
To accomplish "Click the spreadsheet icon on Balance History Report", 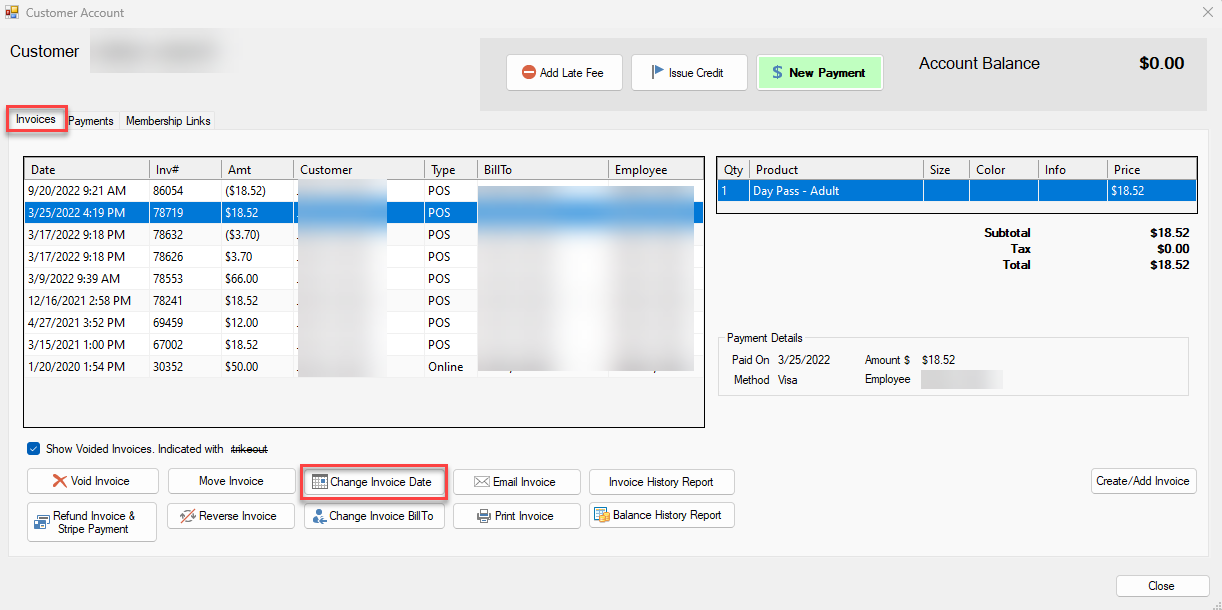I will click(601, 515).
